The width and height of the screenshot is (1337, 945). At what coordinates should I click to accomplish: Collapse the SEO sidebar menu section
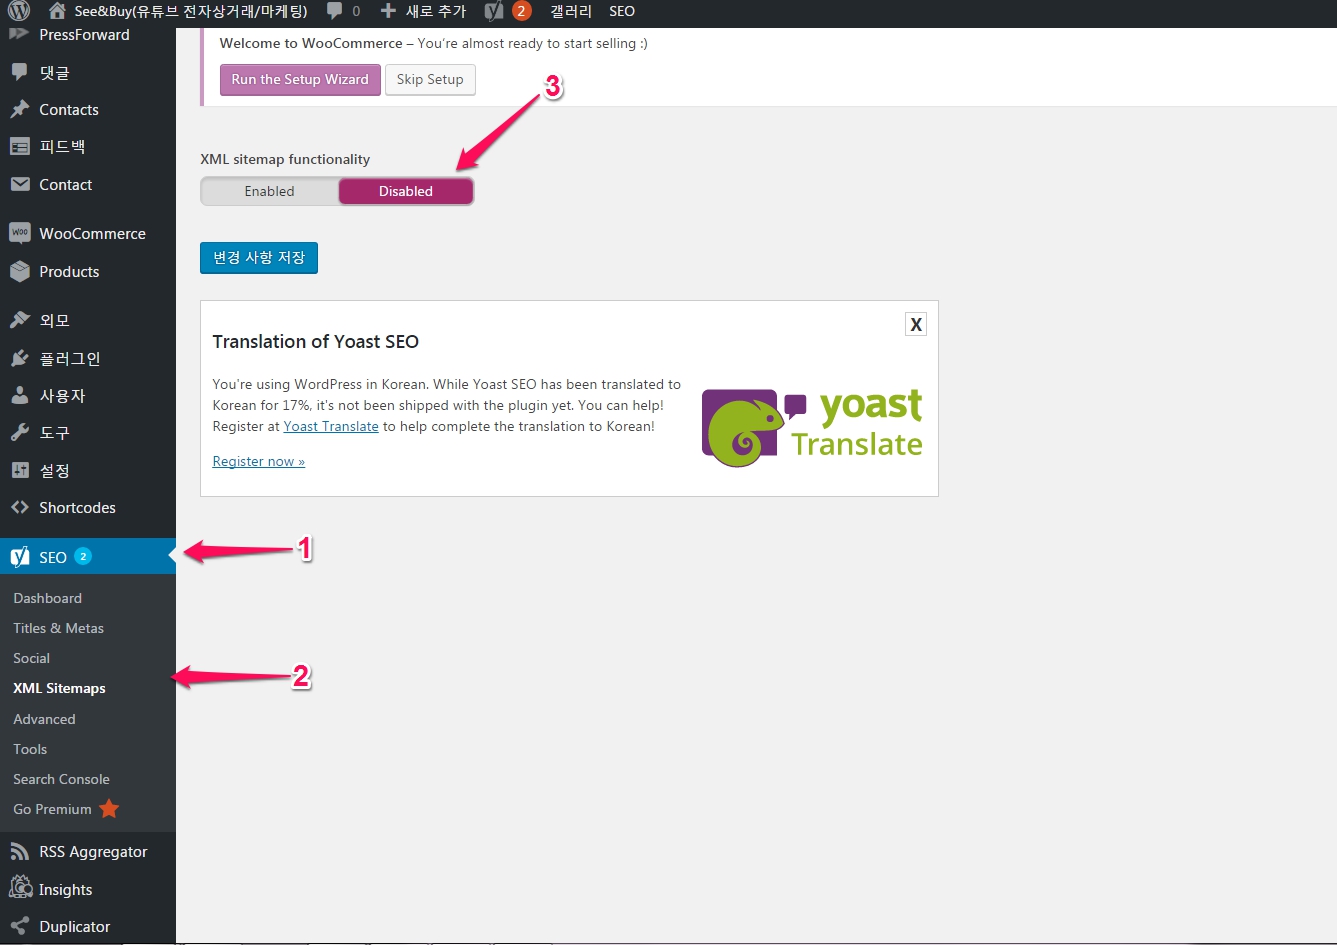coord(53,557)
